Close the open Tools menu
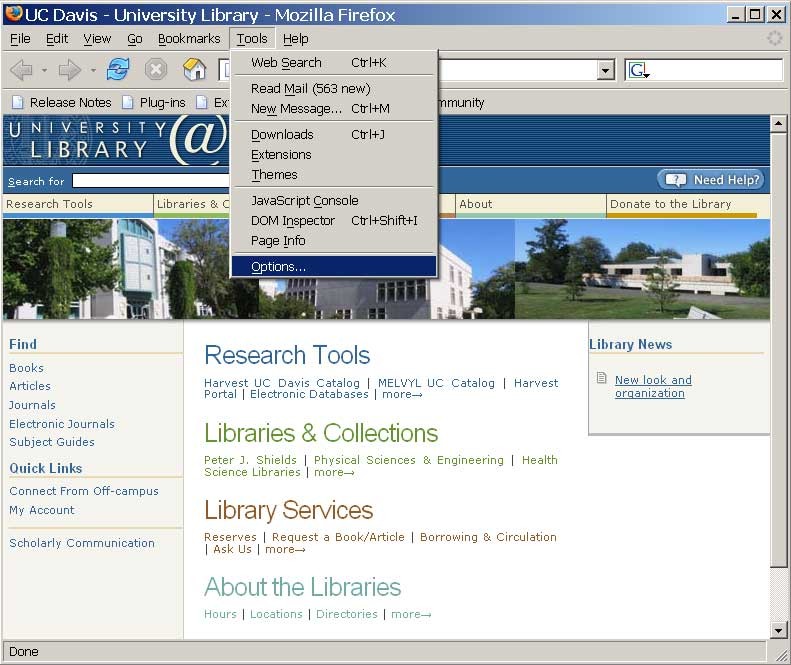This screenshot has width=791, height=665. pyautogui.click(x=252, y=39)
